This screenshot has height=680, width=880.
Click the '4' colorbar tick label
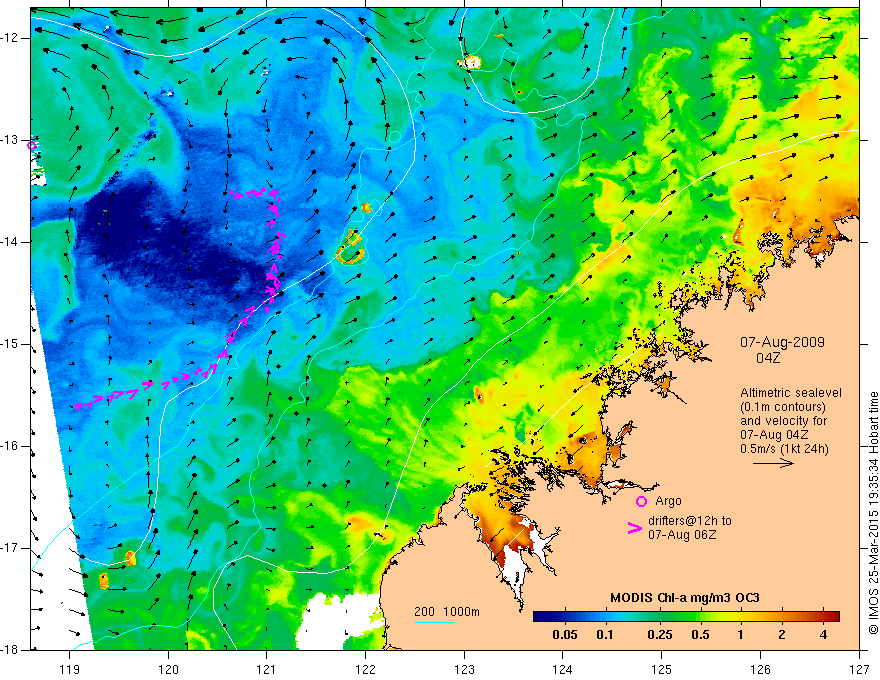[x=823, y=635]
